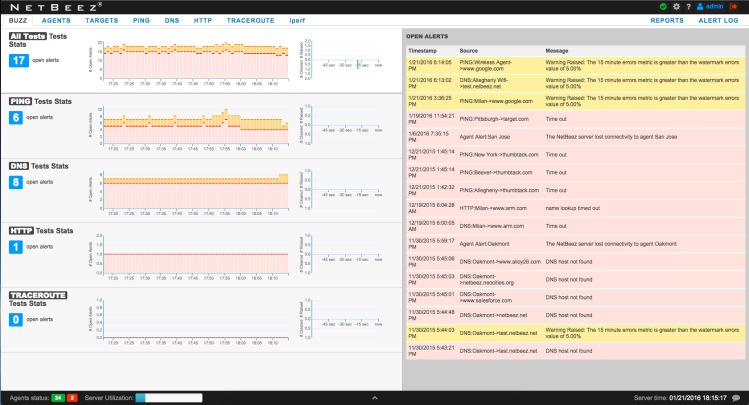Expand the footer panel with the up chevron

pos(375,398)
